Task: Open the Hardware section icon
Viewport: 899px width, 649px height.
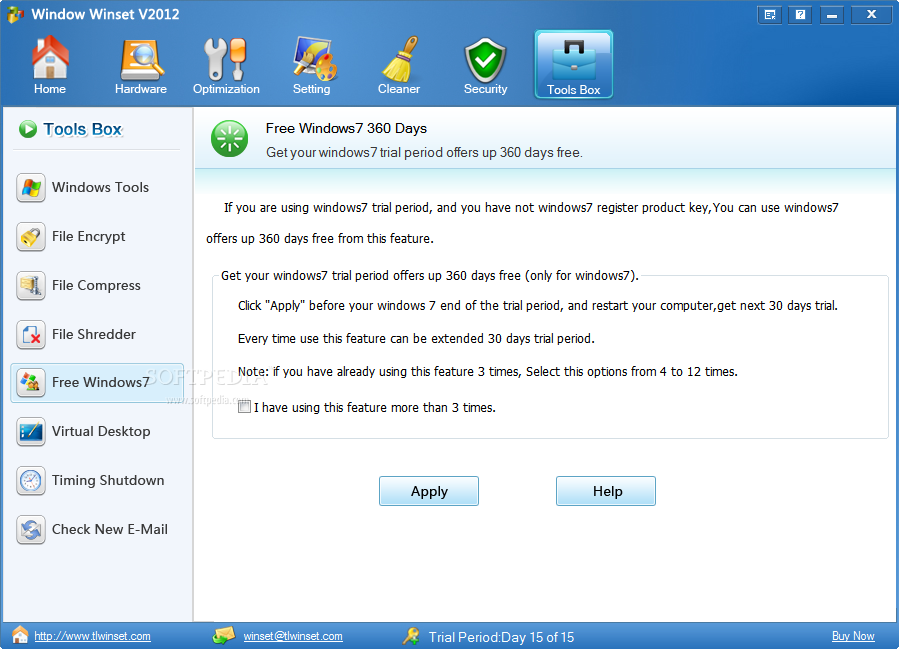Action: (141, 60)
